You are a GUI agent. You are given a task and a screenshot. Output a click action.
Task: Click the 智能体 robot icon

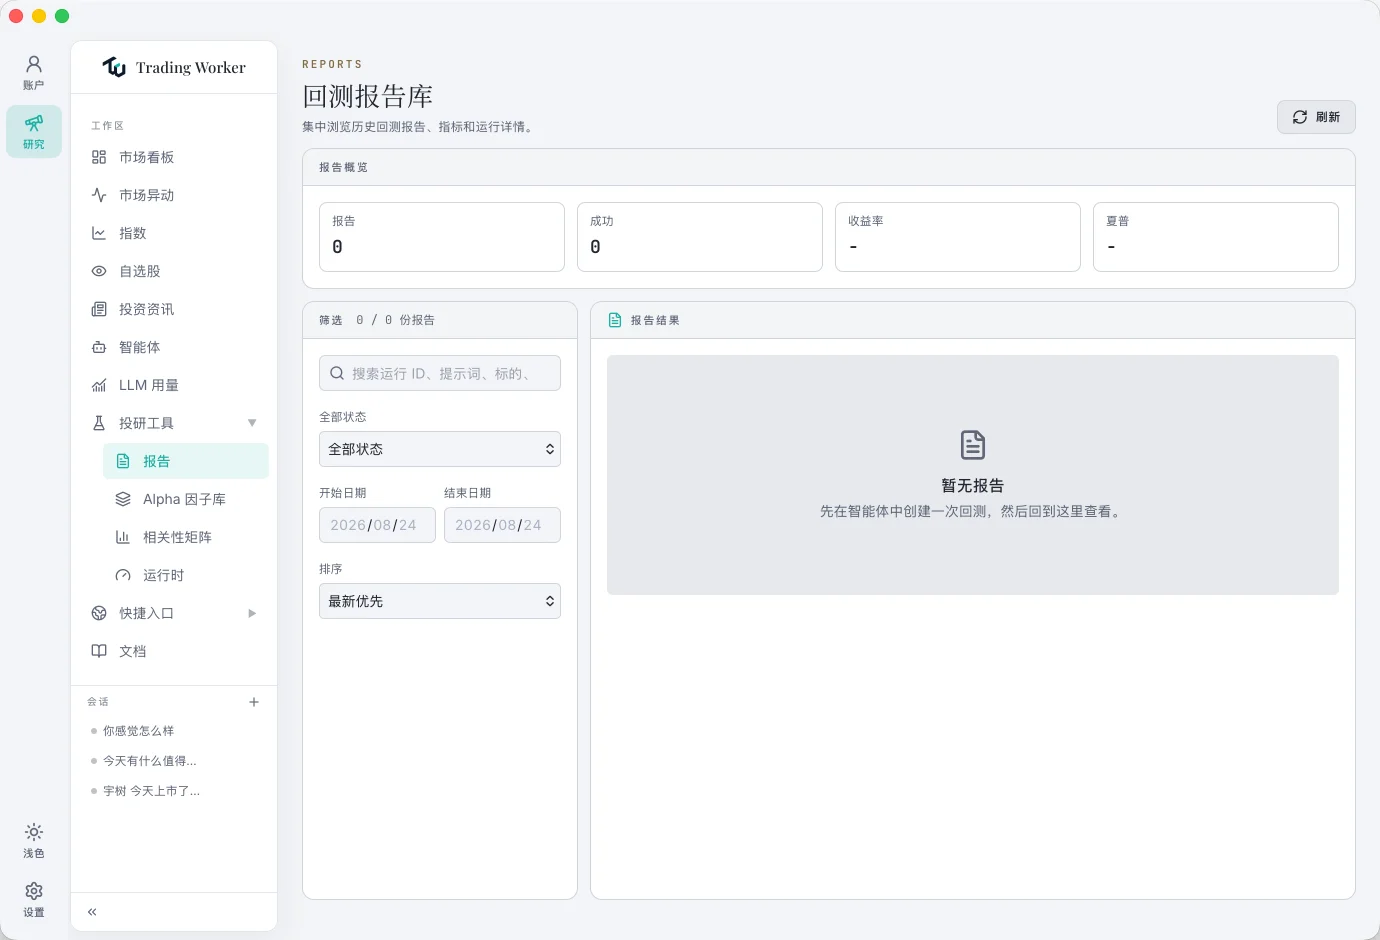(x=99, y=347)
